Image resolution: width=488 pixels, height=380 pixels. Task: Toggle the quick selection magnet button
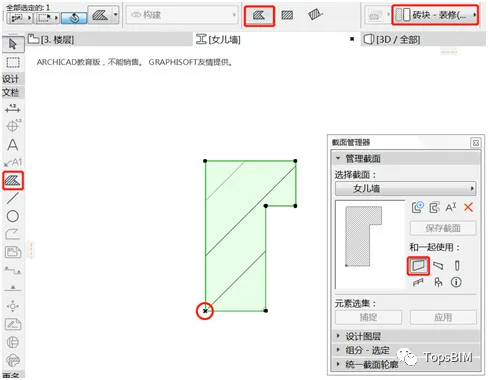coord(74,18)
